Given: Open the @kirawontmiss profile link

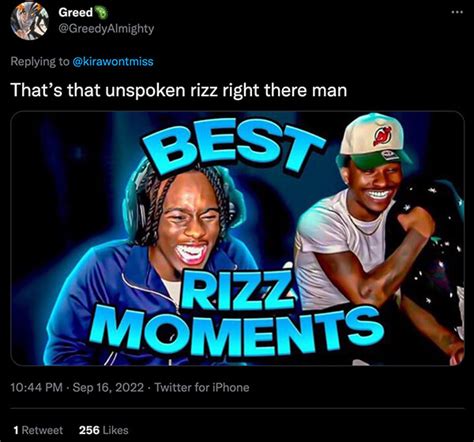Looking at the screenshot, I should (x=113, y=62).
